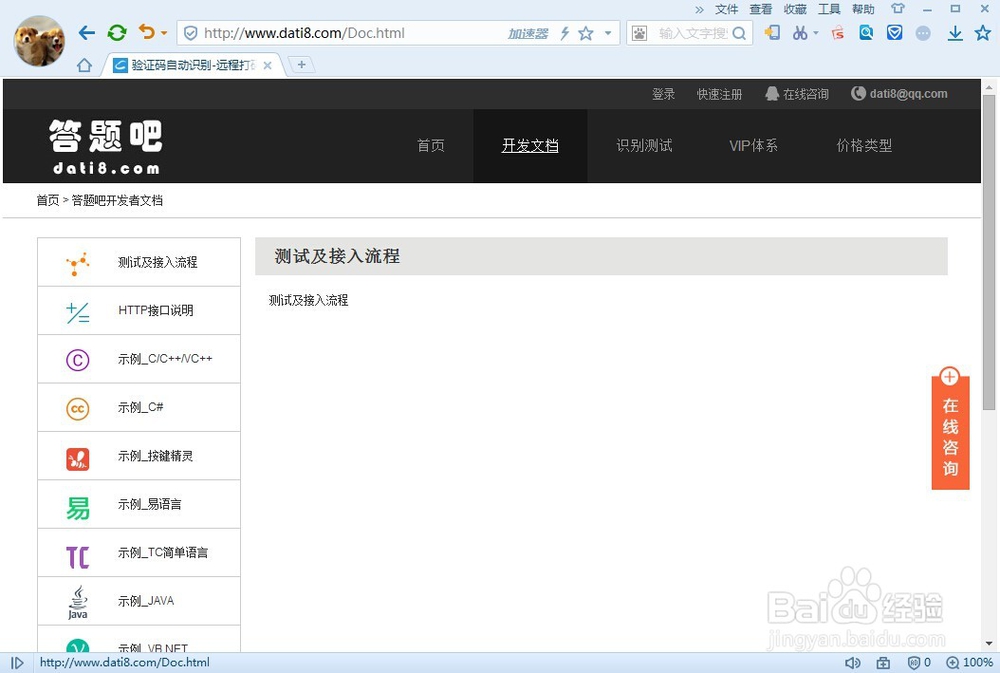Screen dimensions: 1000x673
Task: Click the orange undo arrow icon
Action: click(146, 32)
